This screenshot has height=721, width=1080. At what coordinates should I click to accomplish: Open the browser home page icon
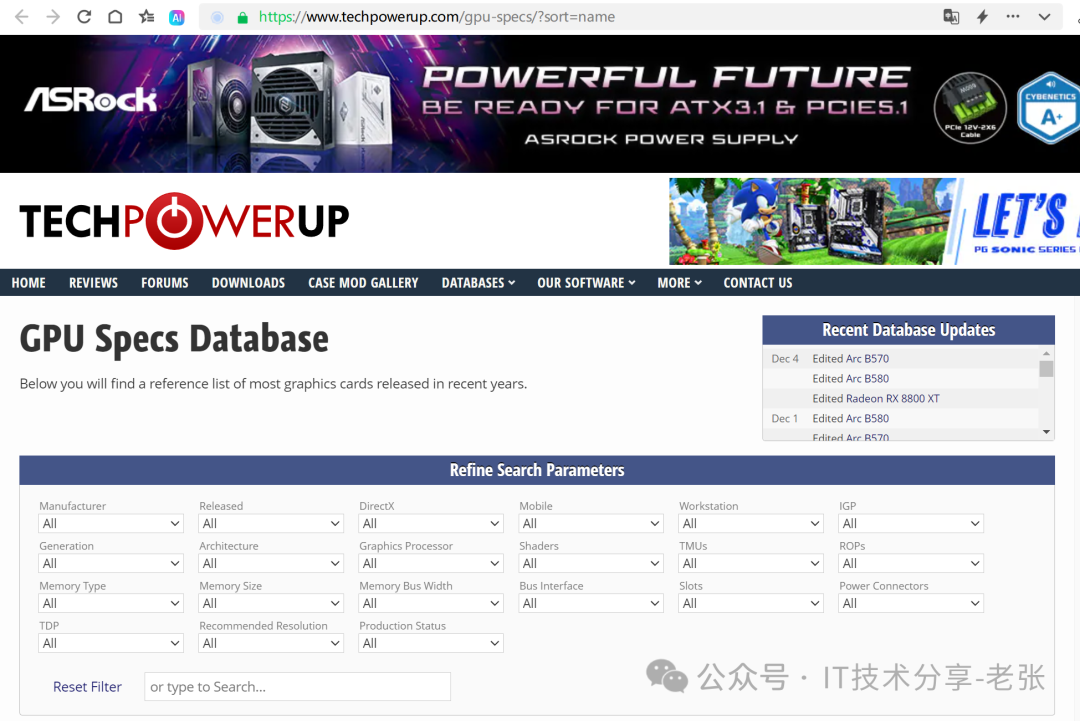click(x=115, y=17)
